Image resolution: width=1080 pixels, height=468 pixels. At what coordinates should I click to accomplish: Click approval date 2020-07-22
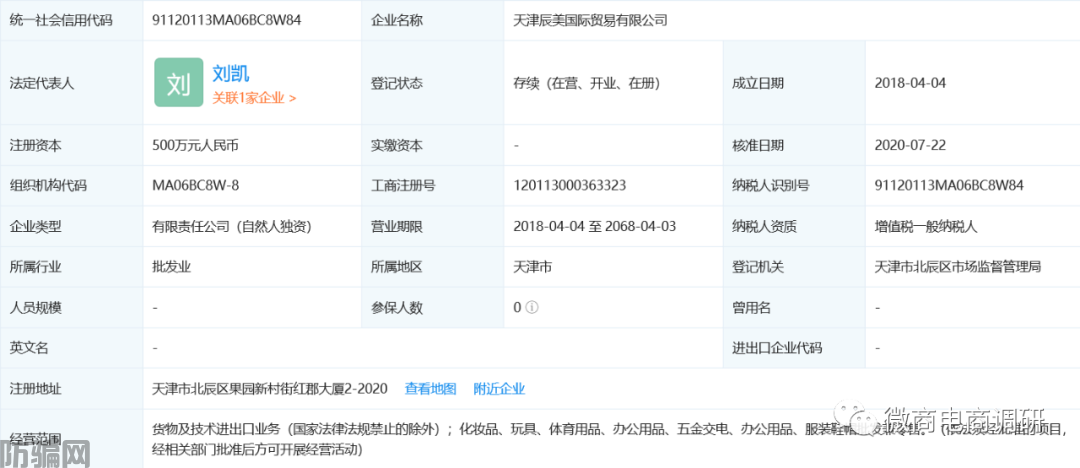point(911,145)
